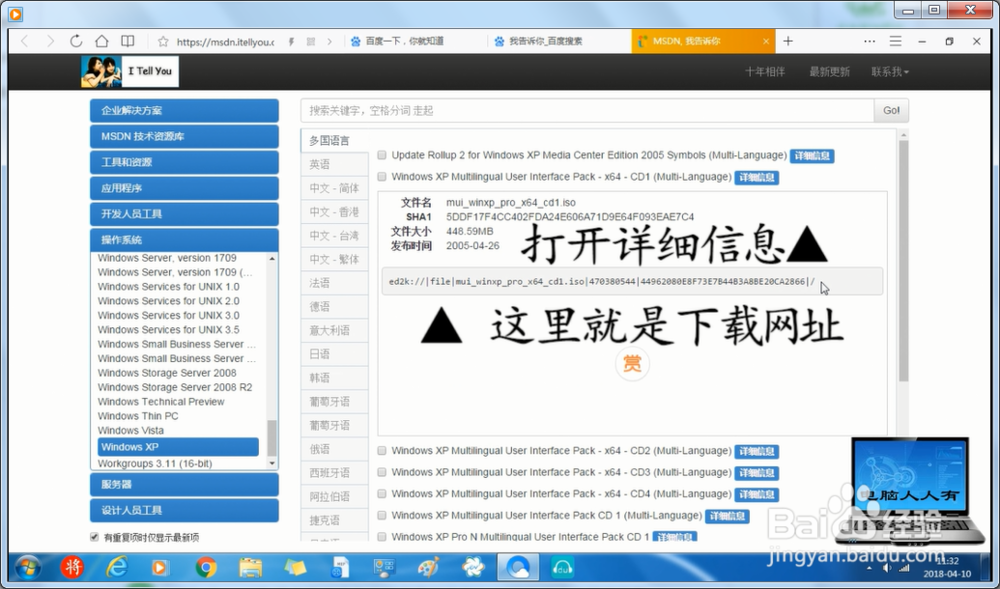This screenshot has width=1000, height=589.
Task: Open the 十年相伴 nav link
Action: click(765, 72)
